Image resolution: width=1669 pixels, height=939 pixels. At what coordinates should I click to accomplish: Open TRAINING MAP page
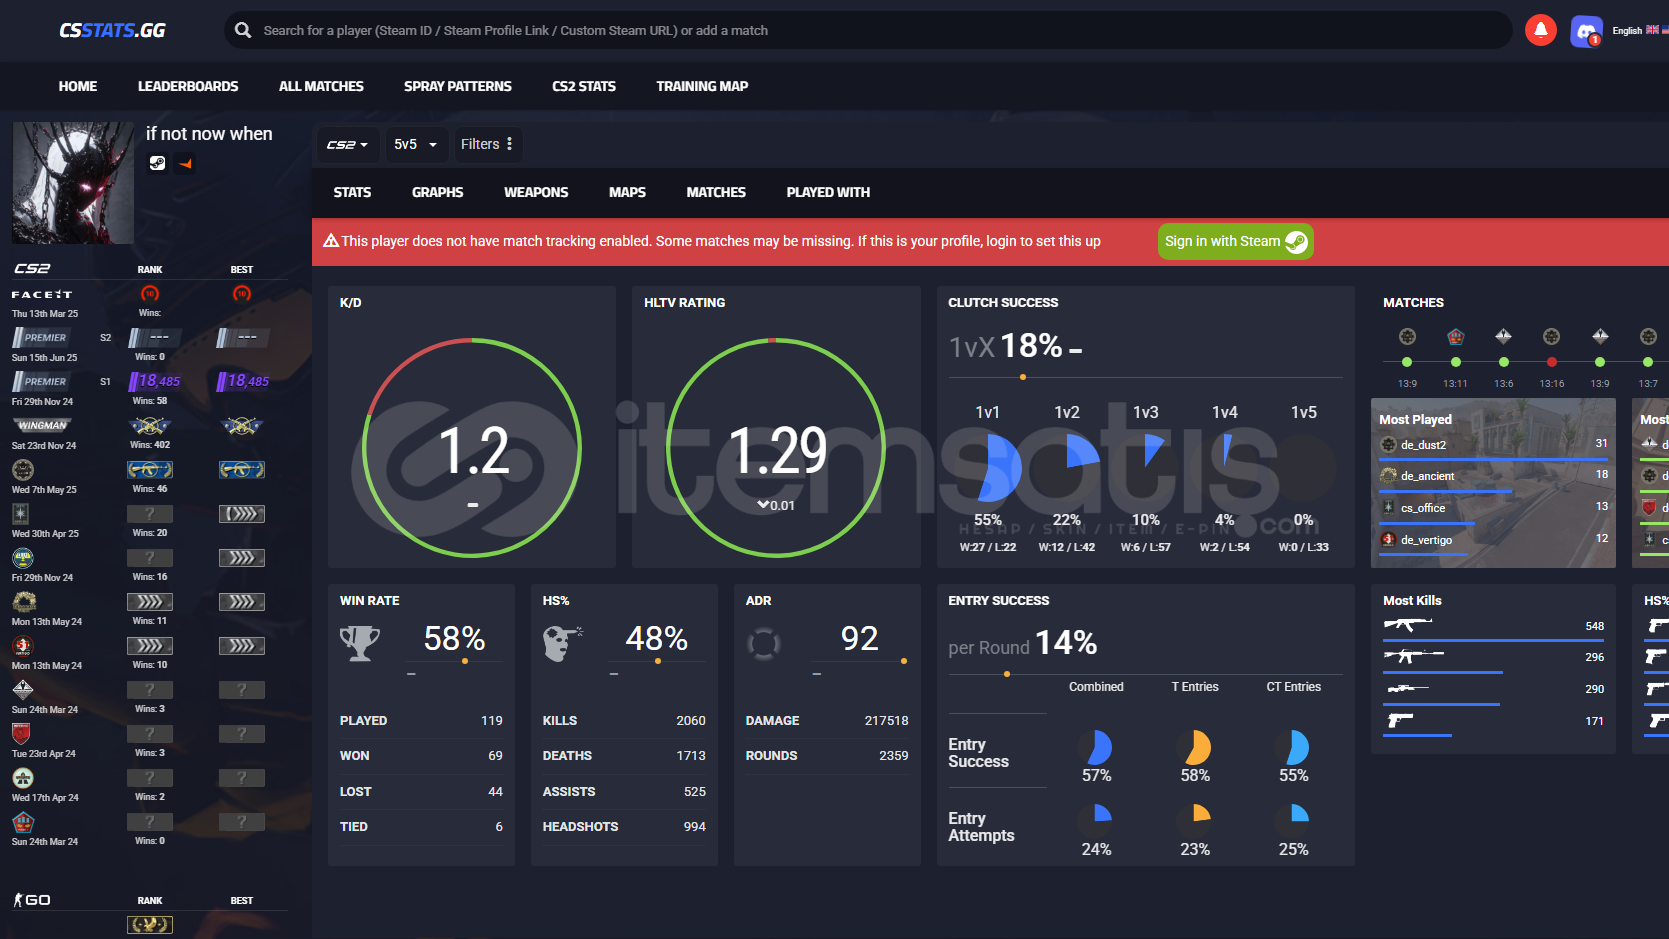tap(702, 86)
